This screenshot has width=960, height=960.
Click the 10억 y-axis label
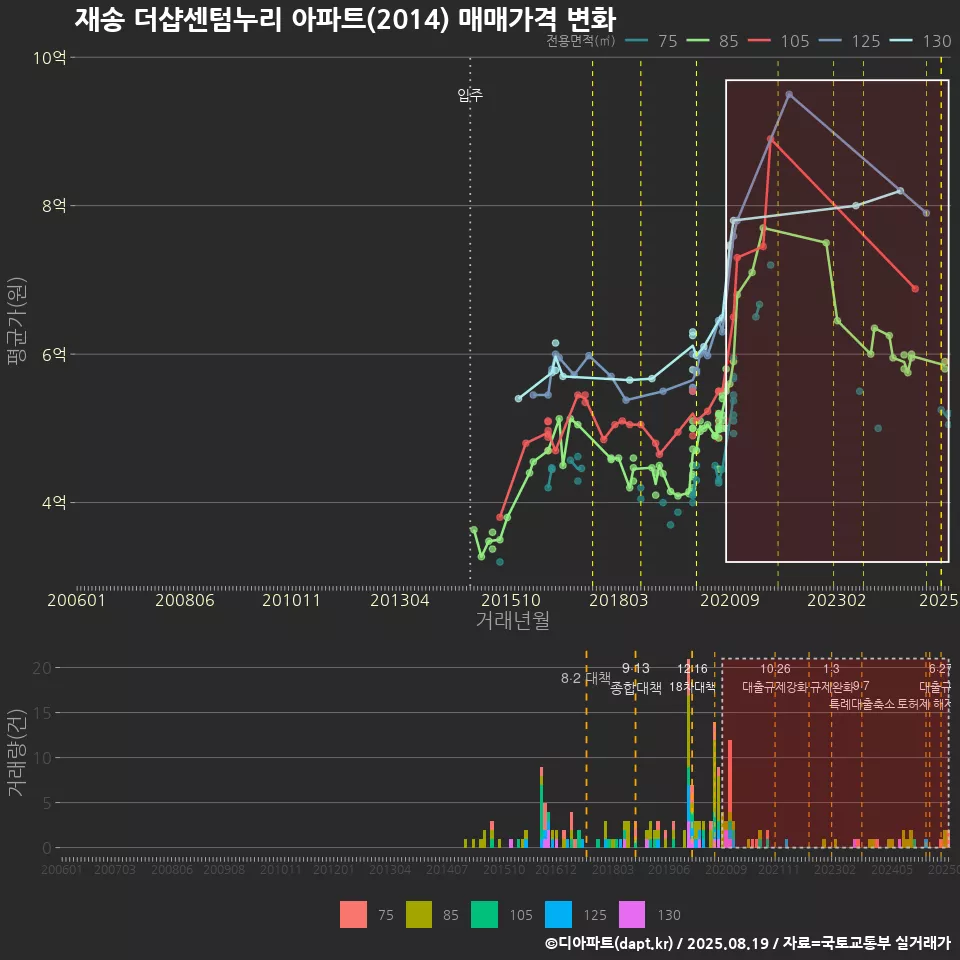point(49,58)
